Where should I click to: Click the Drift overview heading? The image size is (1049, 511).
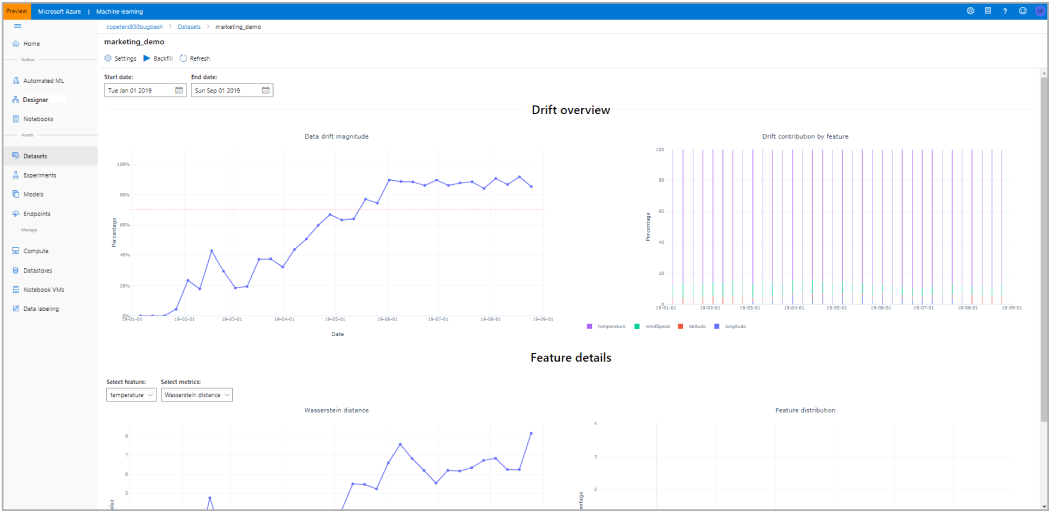[x=571, y=110]
